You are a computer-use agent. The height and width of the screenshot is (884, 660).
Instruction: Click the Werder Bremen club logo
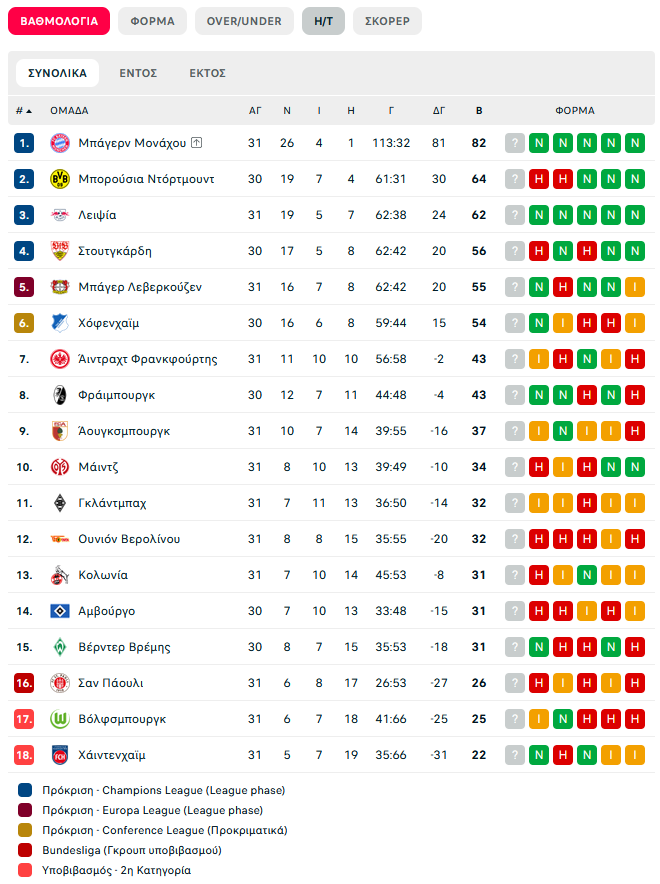[x=59, y=647]
